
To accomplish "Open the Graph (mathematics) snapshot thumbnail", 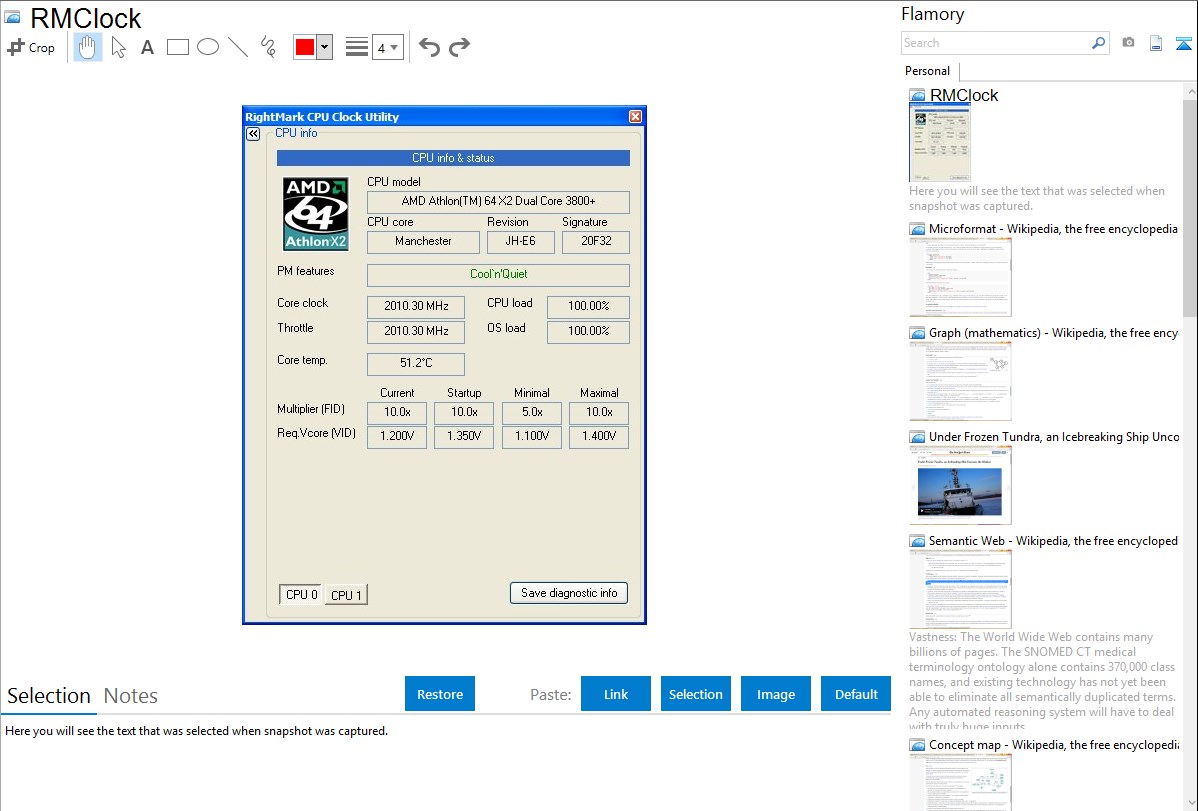I will click(960, 381).
